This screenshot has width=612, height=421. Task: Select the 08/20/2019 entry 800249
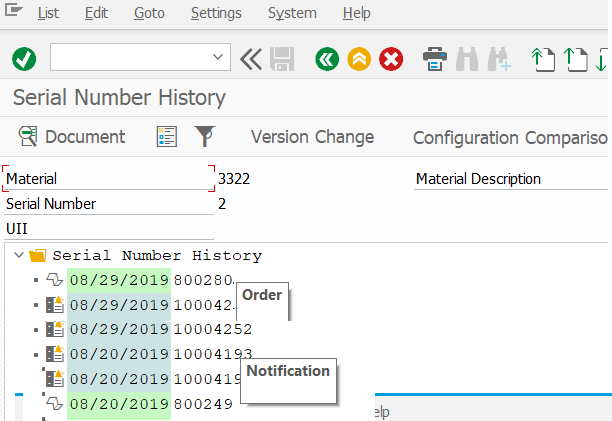point(203,403)
